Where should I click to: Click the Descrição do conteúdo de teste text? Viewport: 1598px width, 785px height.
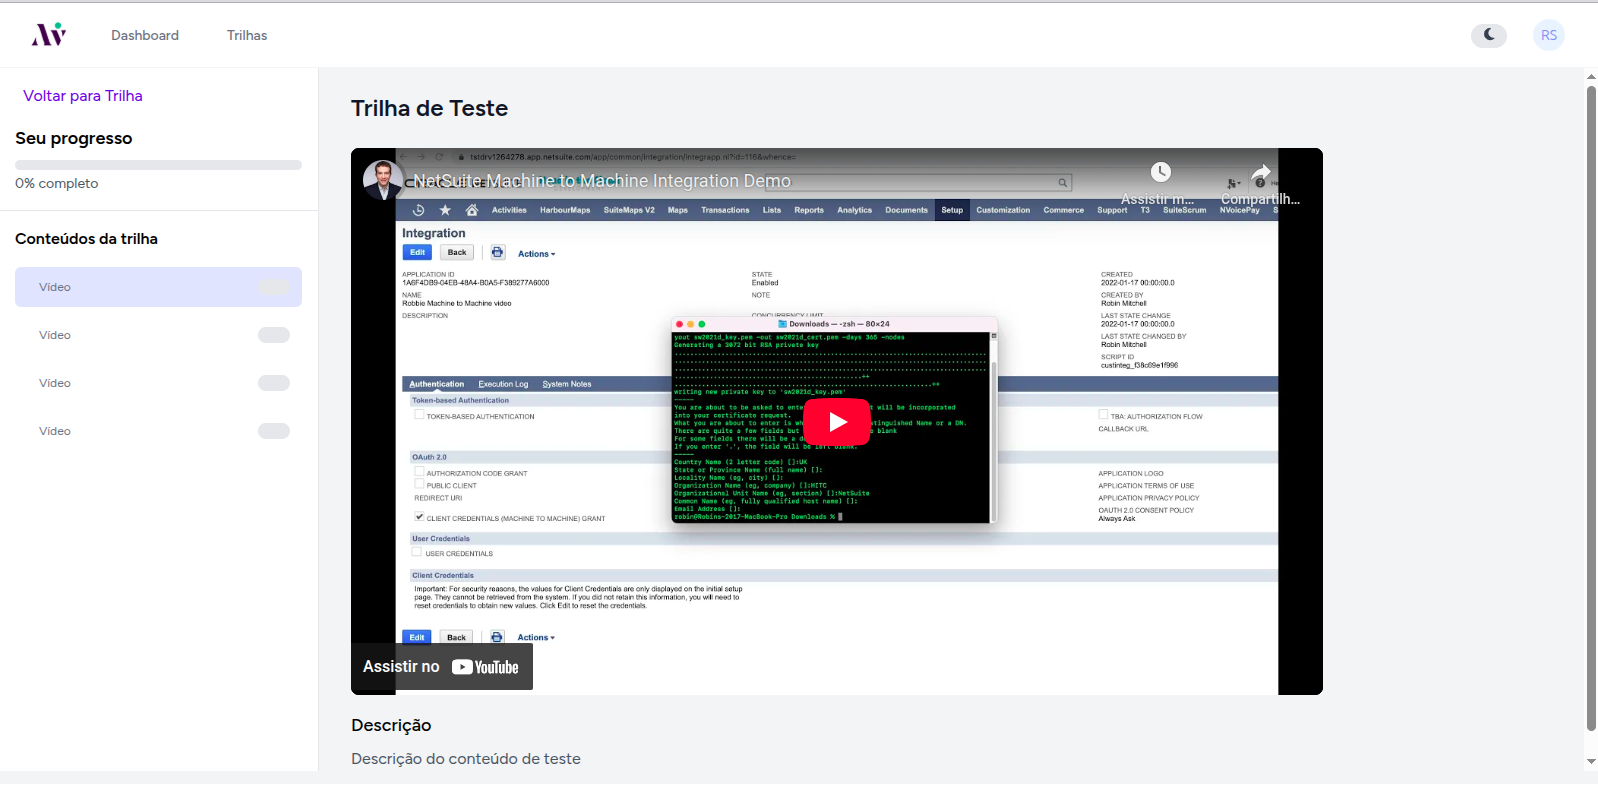(466, 759)
